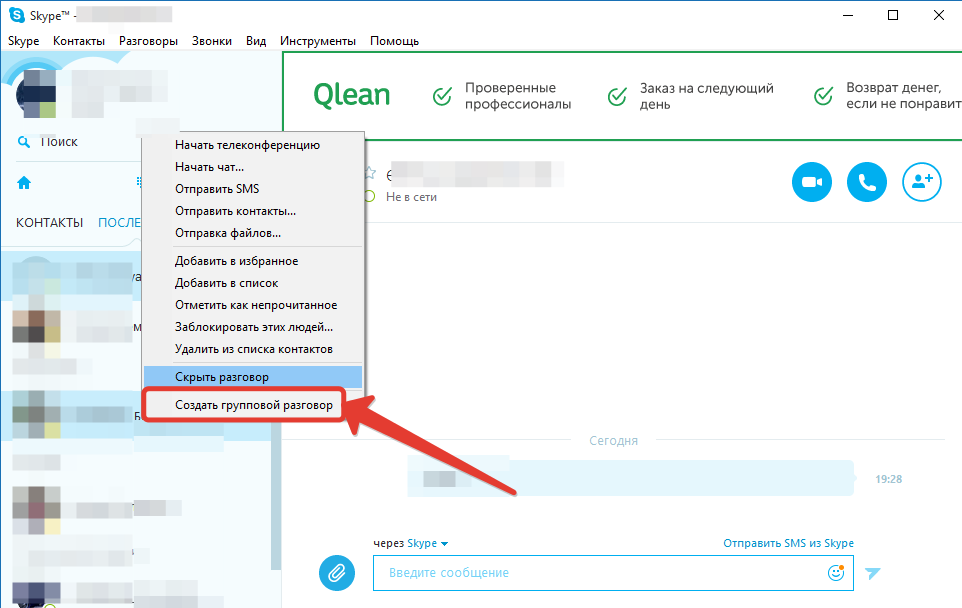Go to Skype home via house icon
This screenshot has height=608, width=962.
click(x=24, y=182)
